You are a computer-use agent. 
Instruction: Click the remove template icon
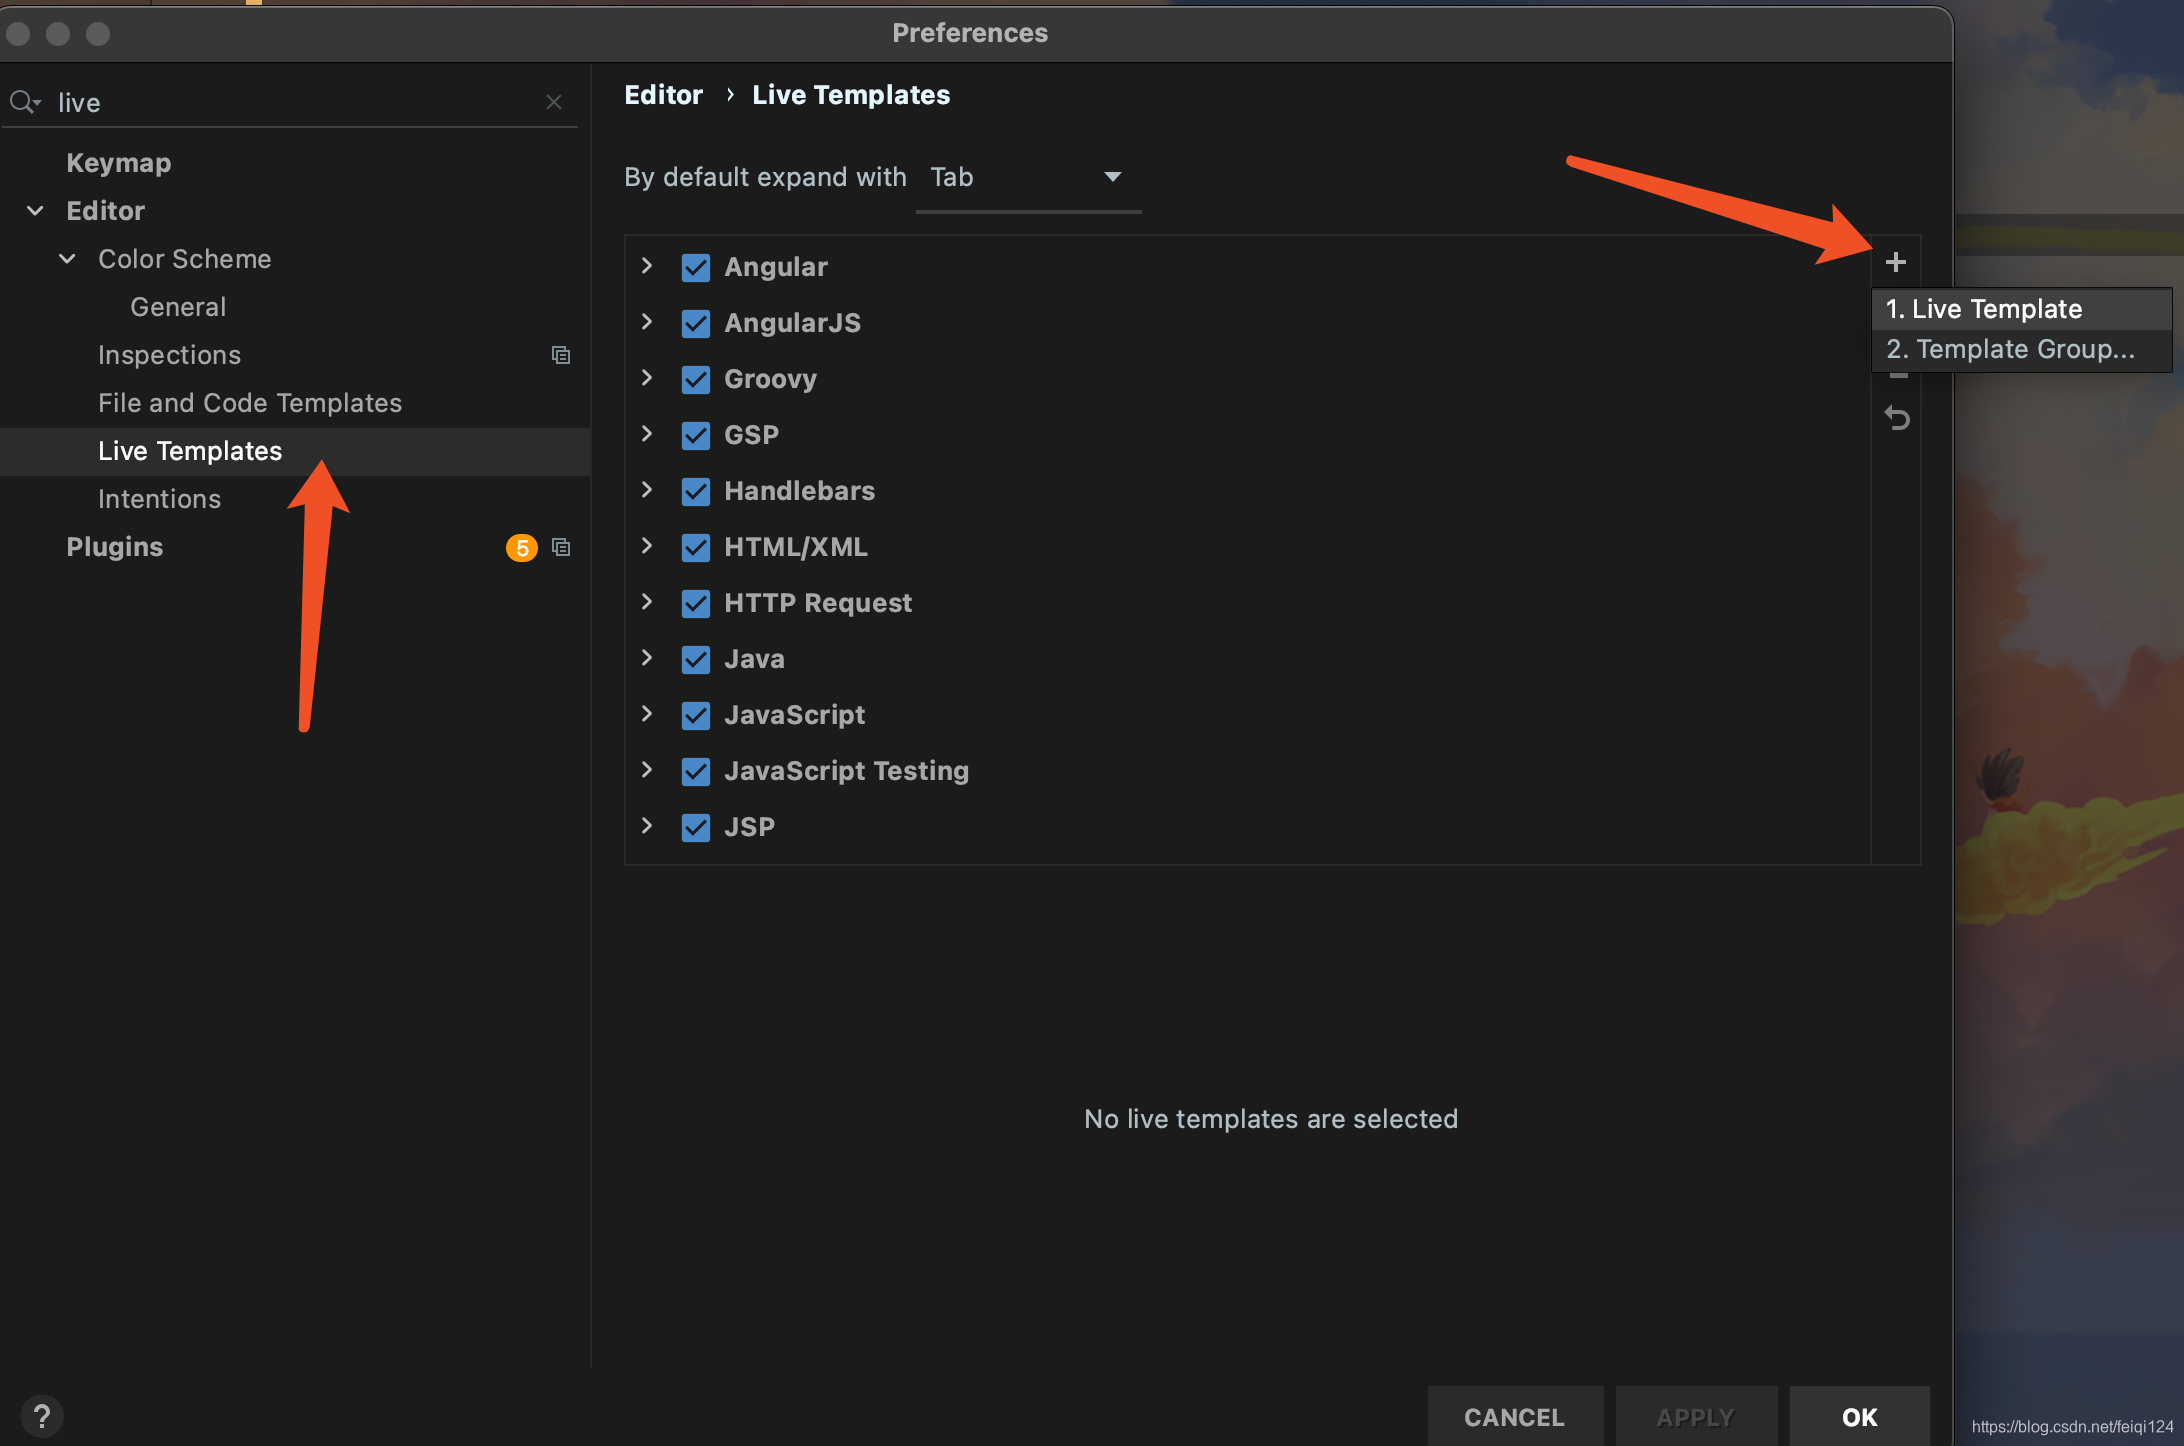click(1897, 374)
